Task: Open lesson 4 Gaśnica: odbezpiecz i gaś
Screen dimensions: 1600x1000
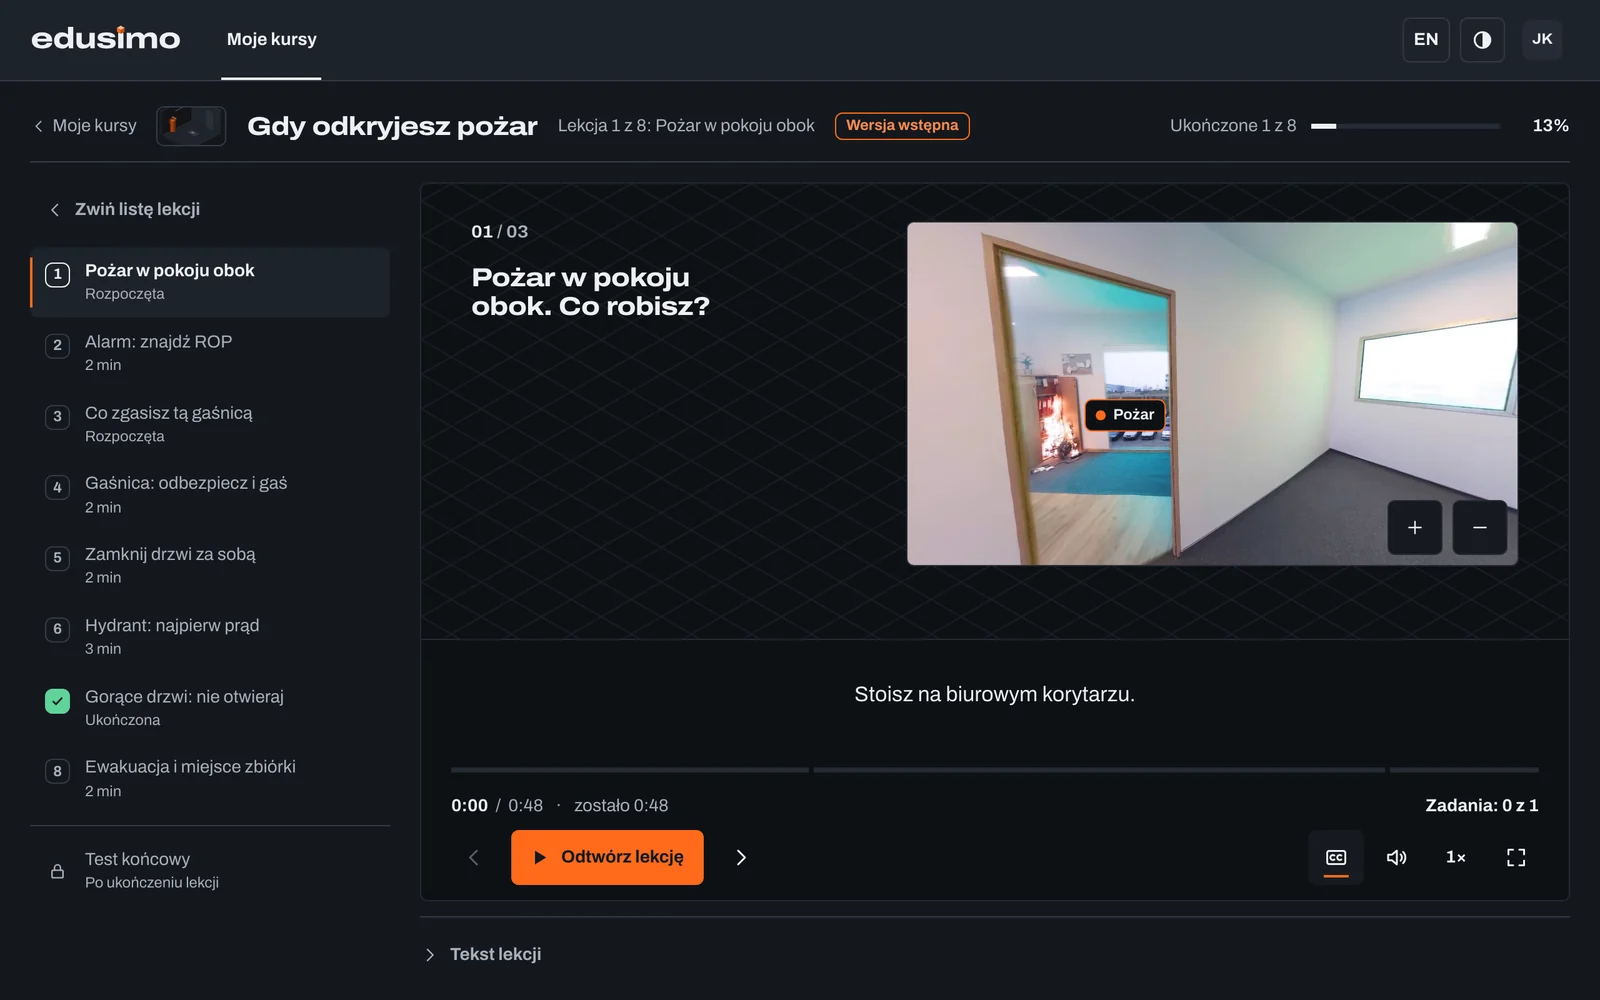Action: [x=210, y=495]
